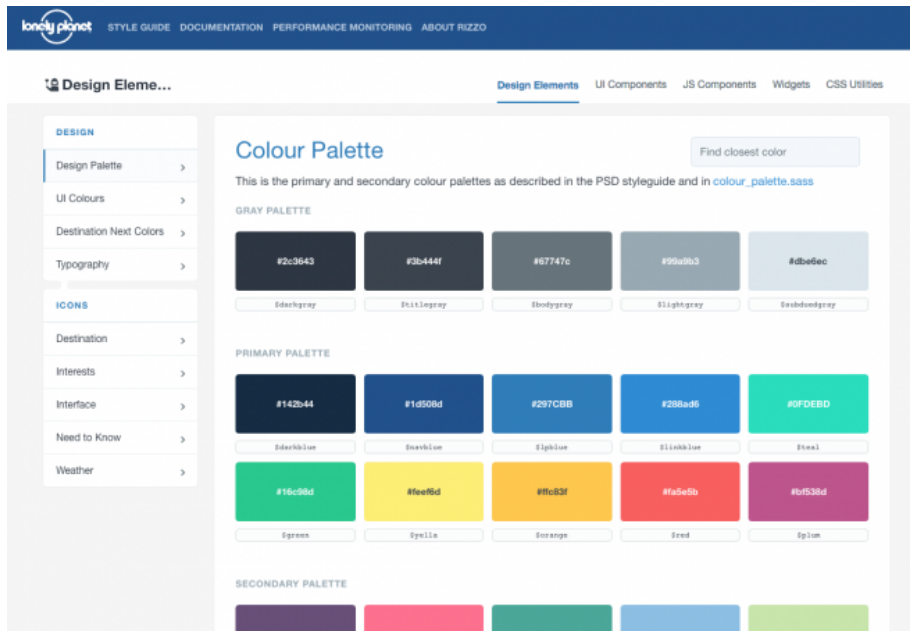Image resolution: width=917 pixels, height=643 pixels.
Task: Switch to the CSS Utilities tab
Action: coord(854,85)
